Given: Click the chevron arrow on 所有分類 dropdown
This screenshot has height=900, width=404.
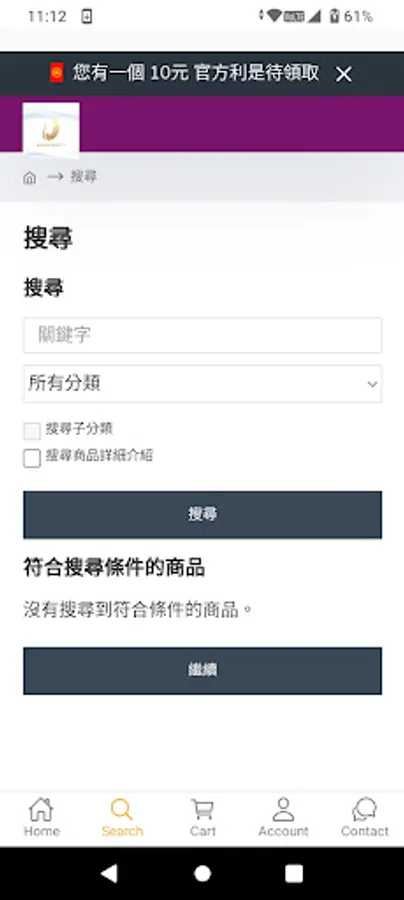Looking at the screenshot, I should [x=372, y=384].
